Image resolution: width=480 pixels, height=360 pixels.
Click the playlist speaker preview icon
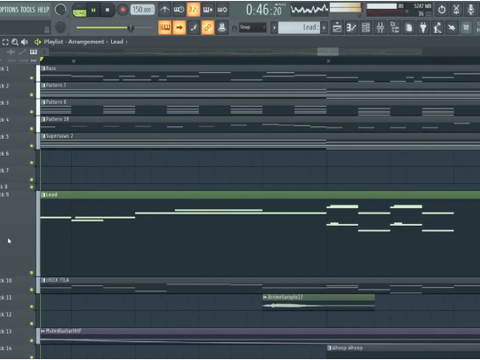click(24, 42)
